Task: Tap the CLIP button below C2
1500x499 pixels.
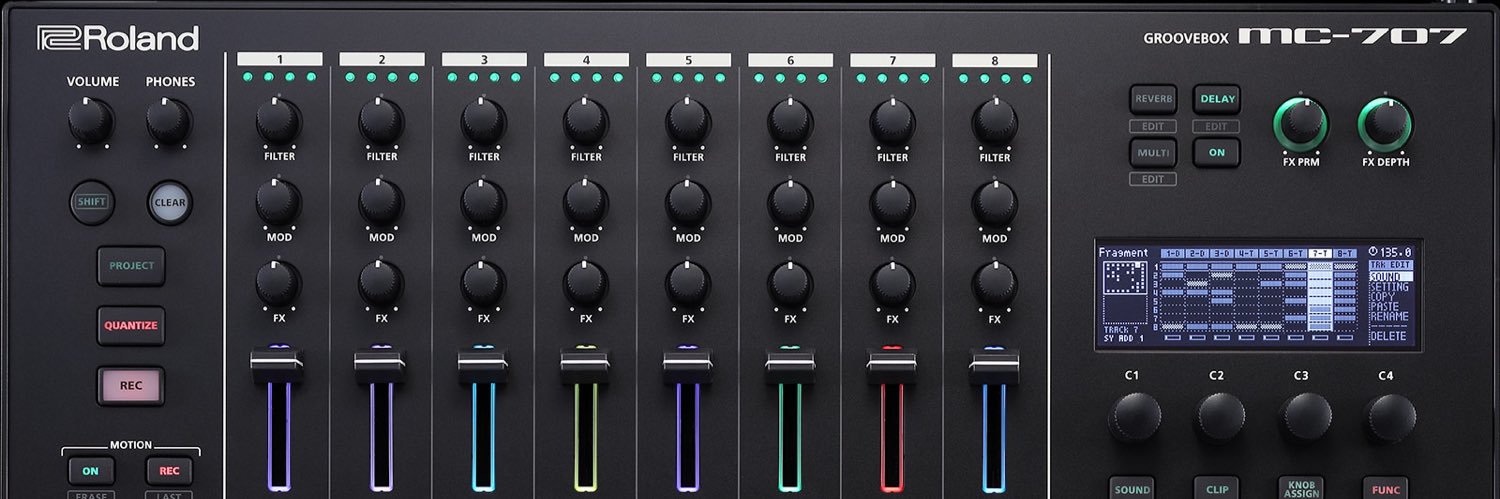Action: 1217,488
